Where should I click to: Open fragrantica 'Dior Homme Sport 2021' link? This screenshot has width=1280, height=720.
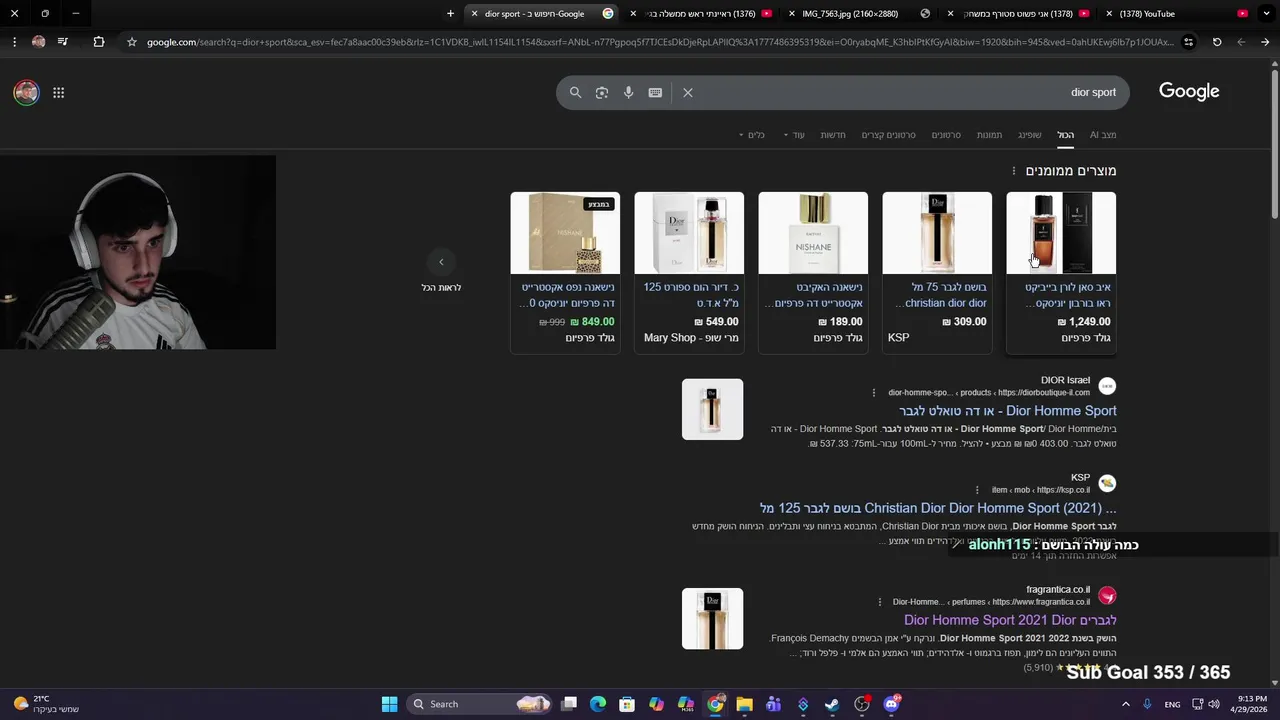tap(1010, 620)
